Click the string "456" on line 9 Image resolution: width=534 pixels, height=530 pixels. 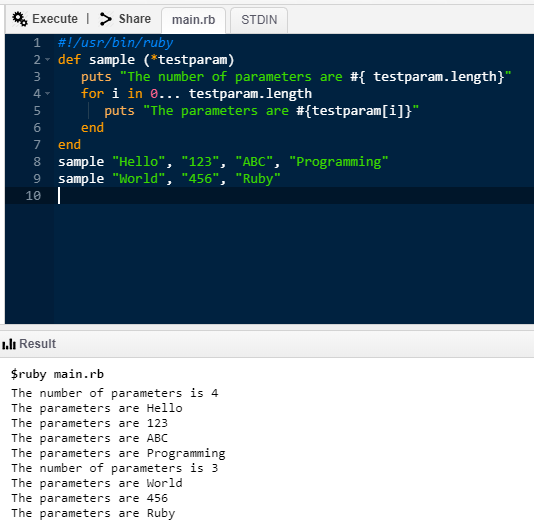point(200,178)
